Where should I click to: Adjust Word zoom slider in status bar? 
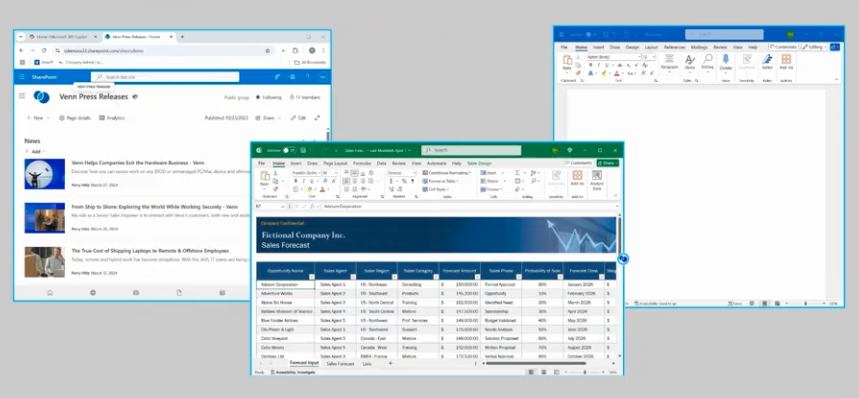tap(805, 303)
